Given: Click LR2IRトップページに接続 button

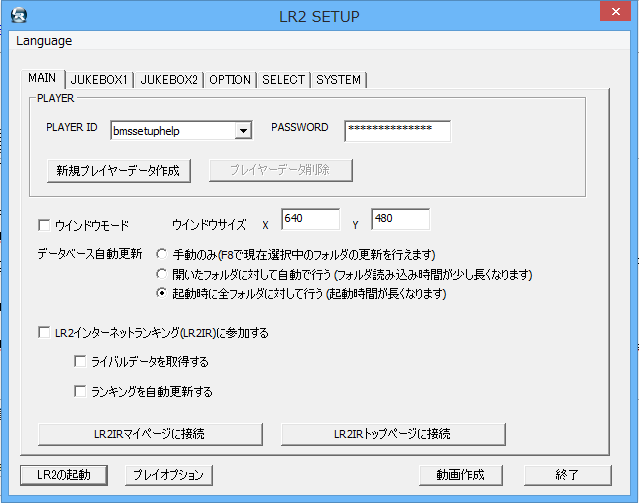Looking at the screenshot, I should coord(393,434).
